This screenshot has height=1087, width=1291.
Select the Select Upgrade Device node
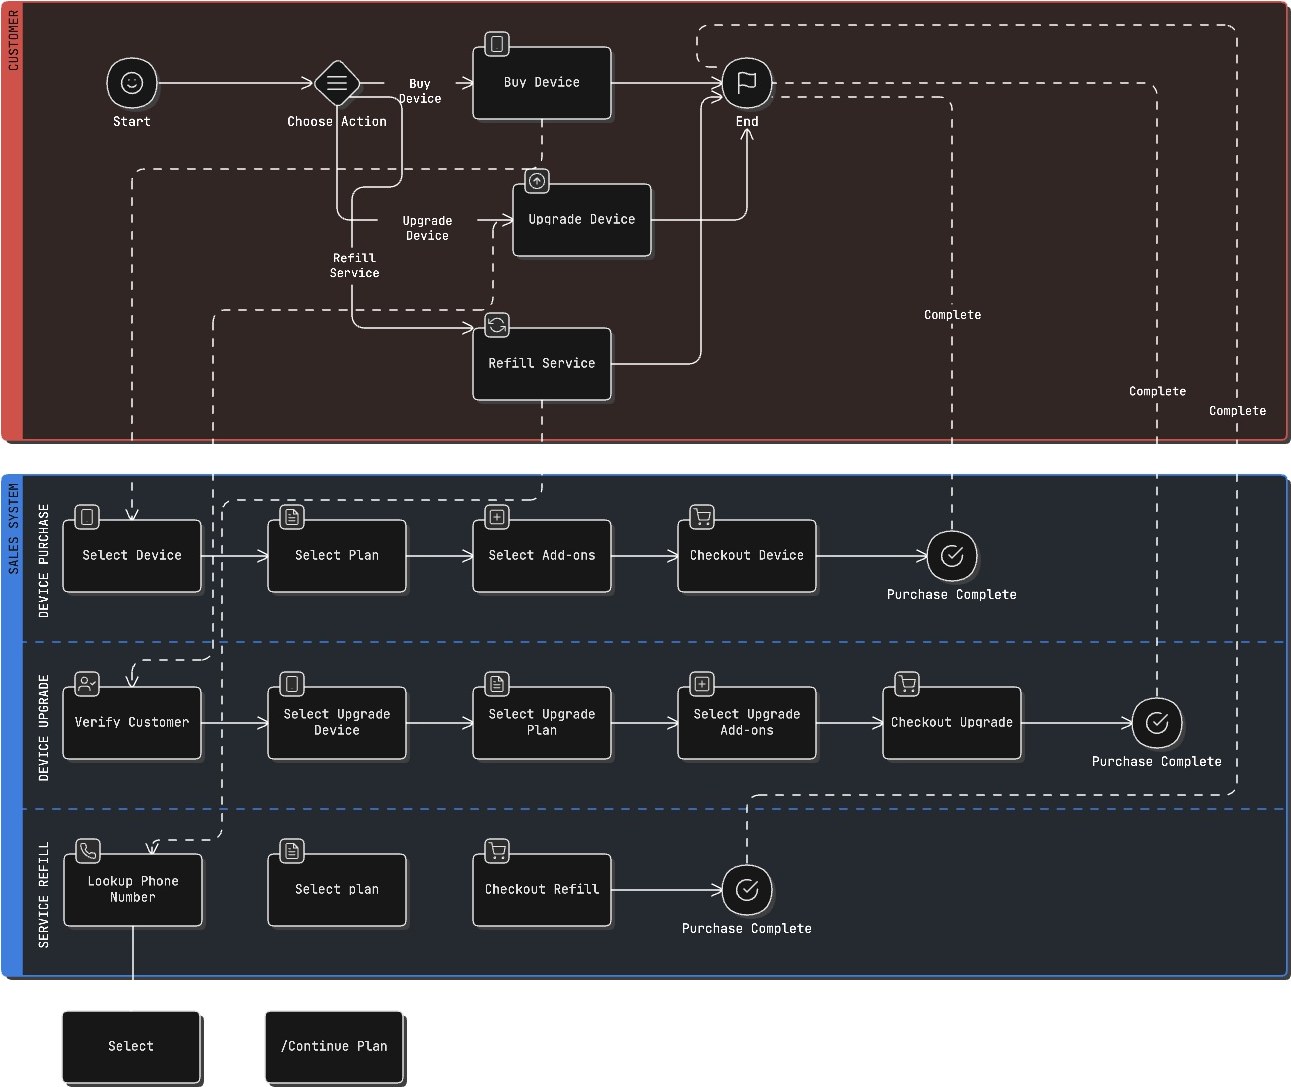point(337,723)
